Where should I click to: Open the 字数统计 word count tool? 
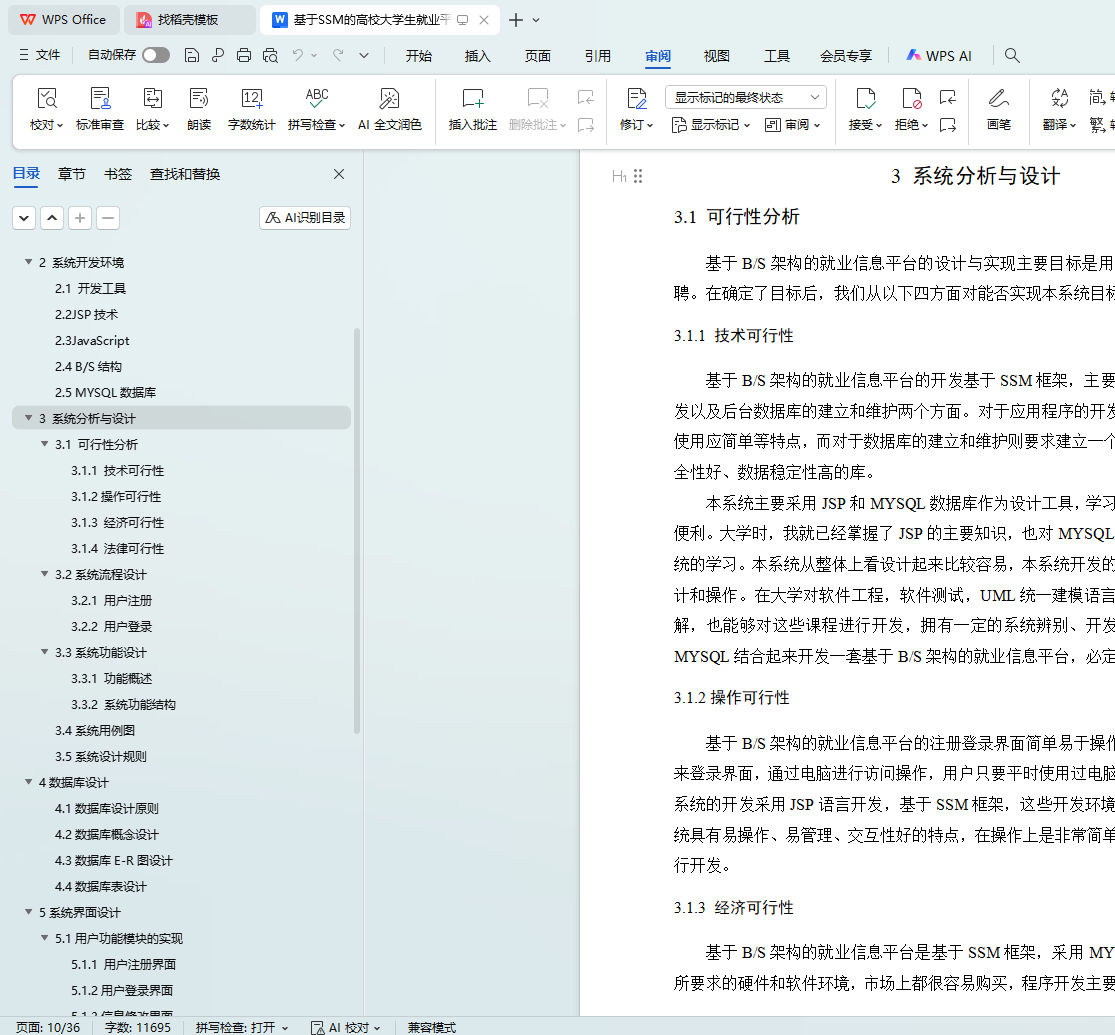point(251,99)
